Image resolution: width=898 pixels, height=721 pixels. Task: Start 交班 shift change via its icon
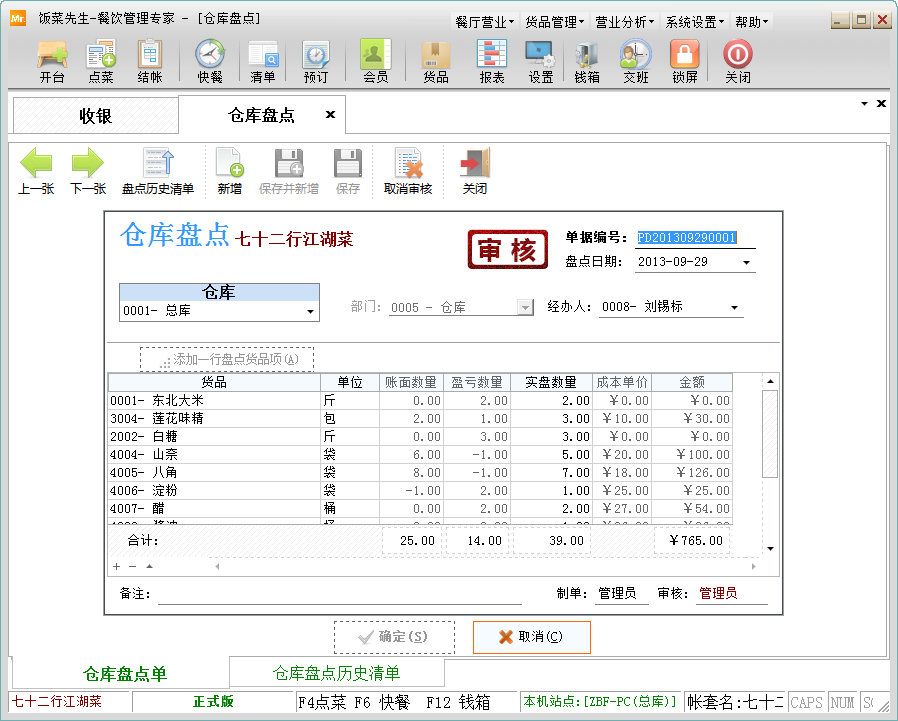pos(637,60)
